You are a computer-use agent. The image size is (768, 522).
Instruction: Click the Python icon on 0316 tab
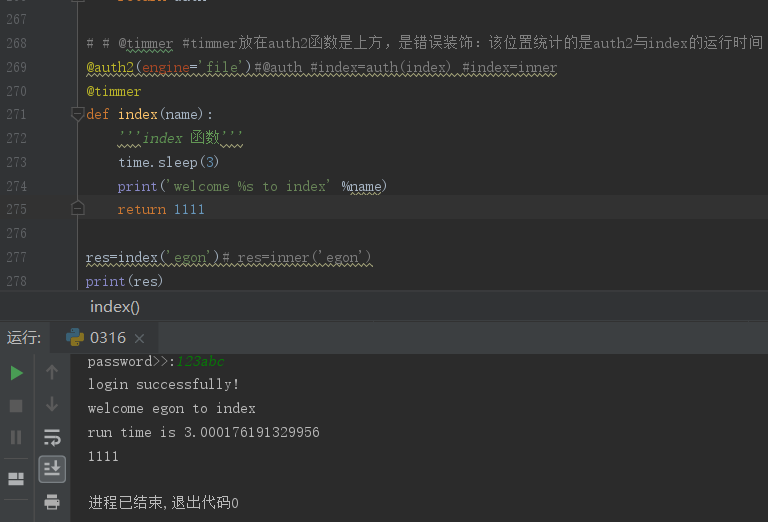(x=75, y=338)
